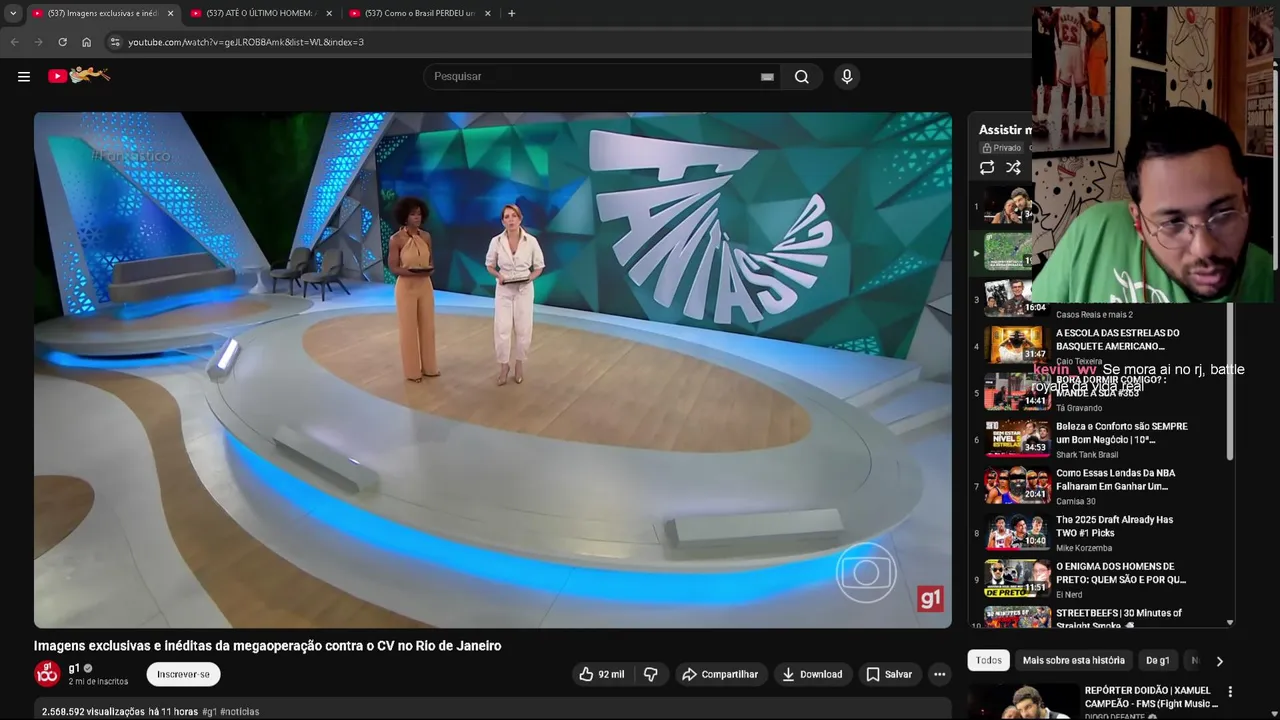Toggle playlist shuffle
The width and height of the screenshot is (1280, 720).
tap(1013, 168)
